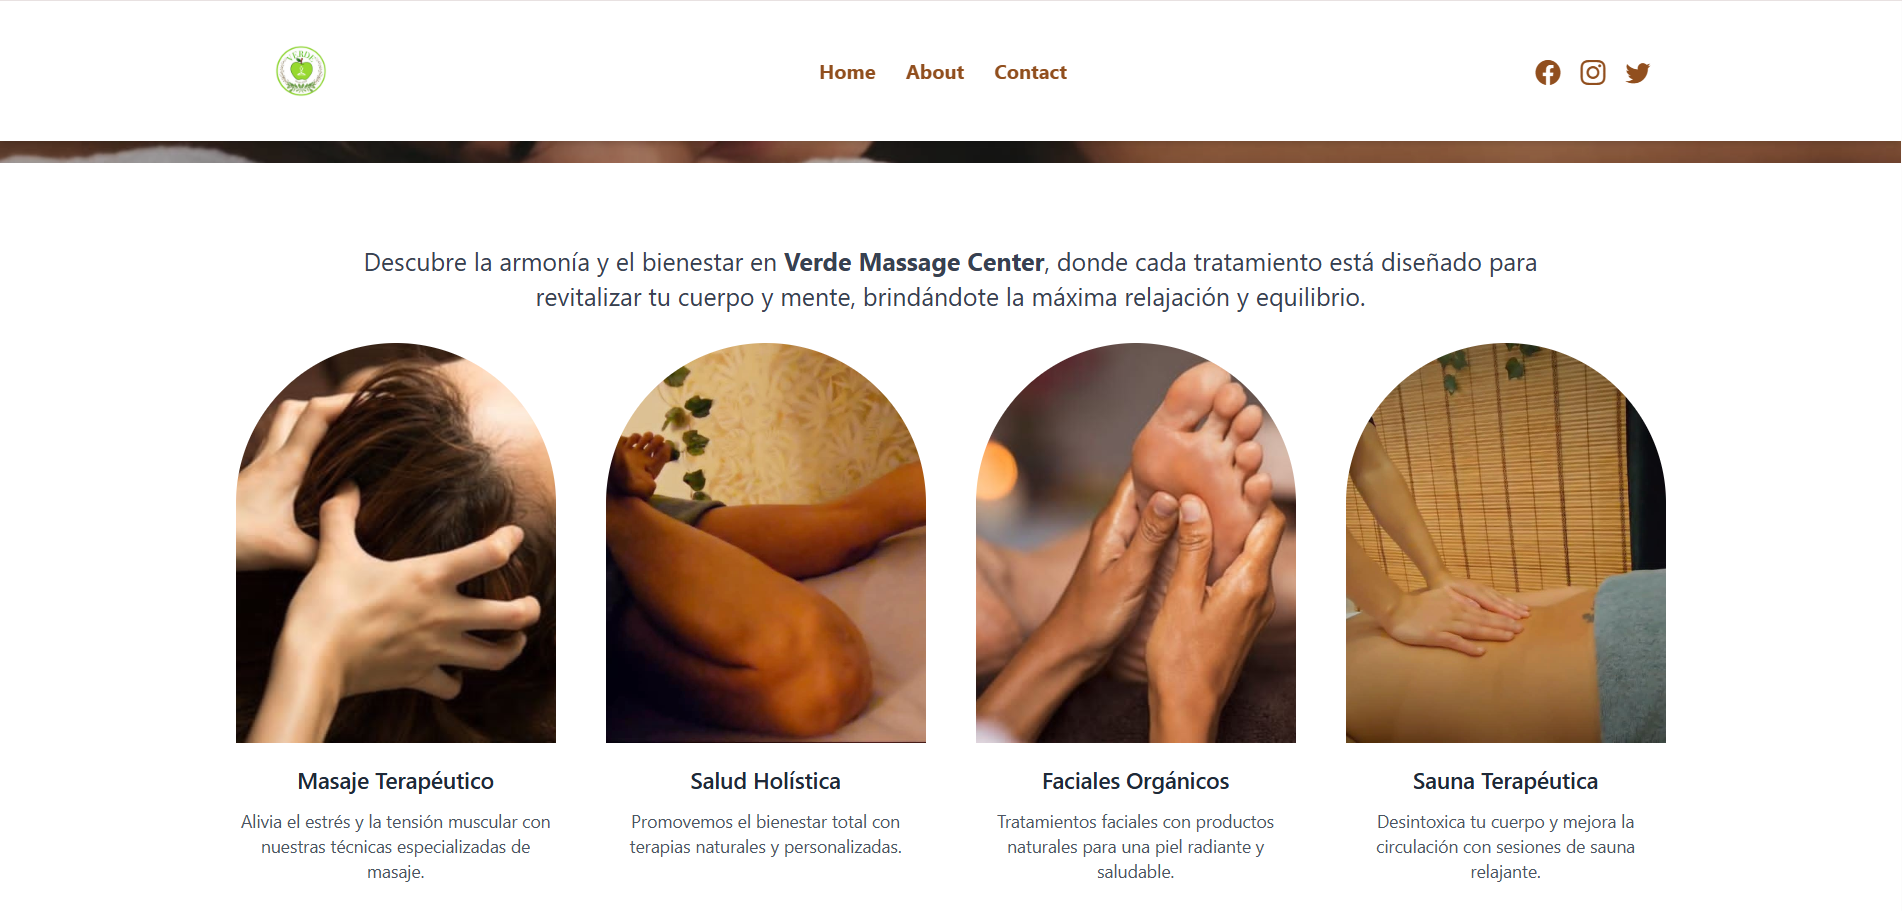Go to the Home menu item
The image size is (1902, 911).
pyautogui.click(x=847, y=72)
